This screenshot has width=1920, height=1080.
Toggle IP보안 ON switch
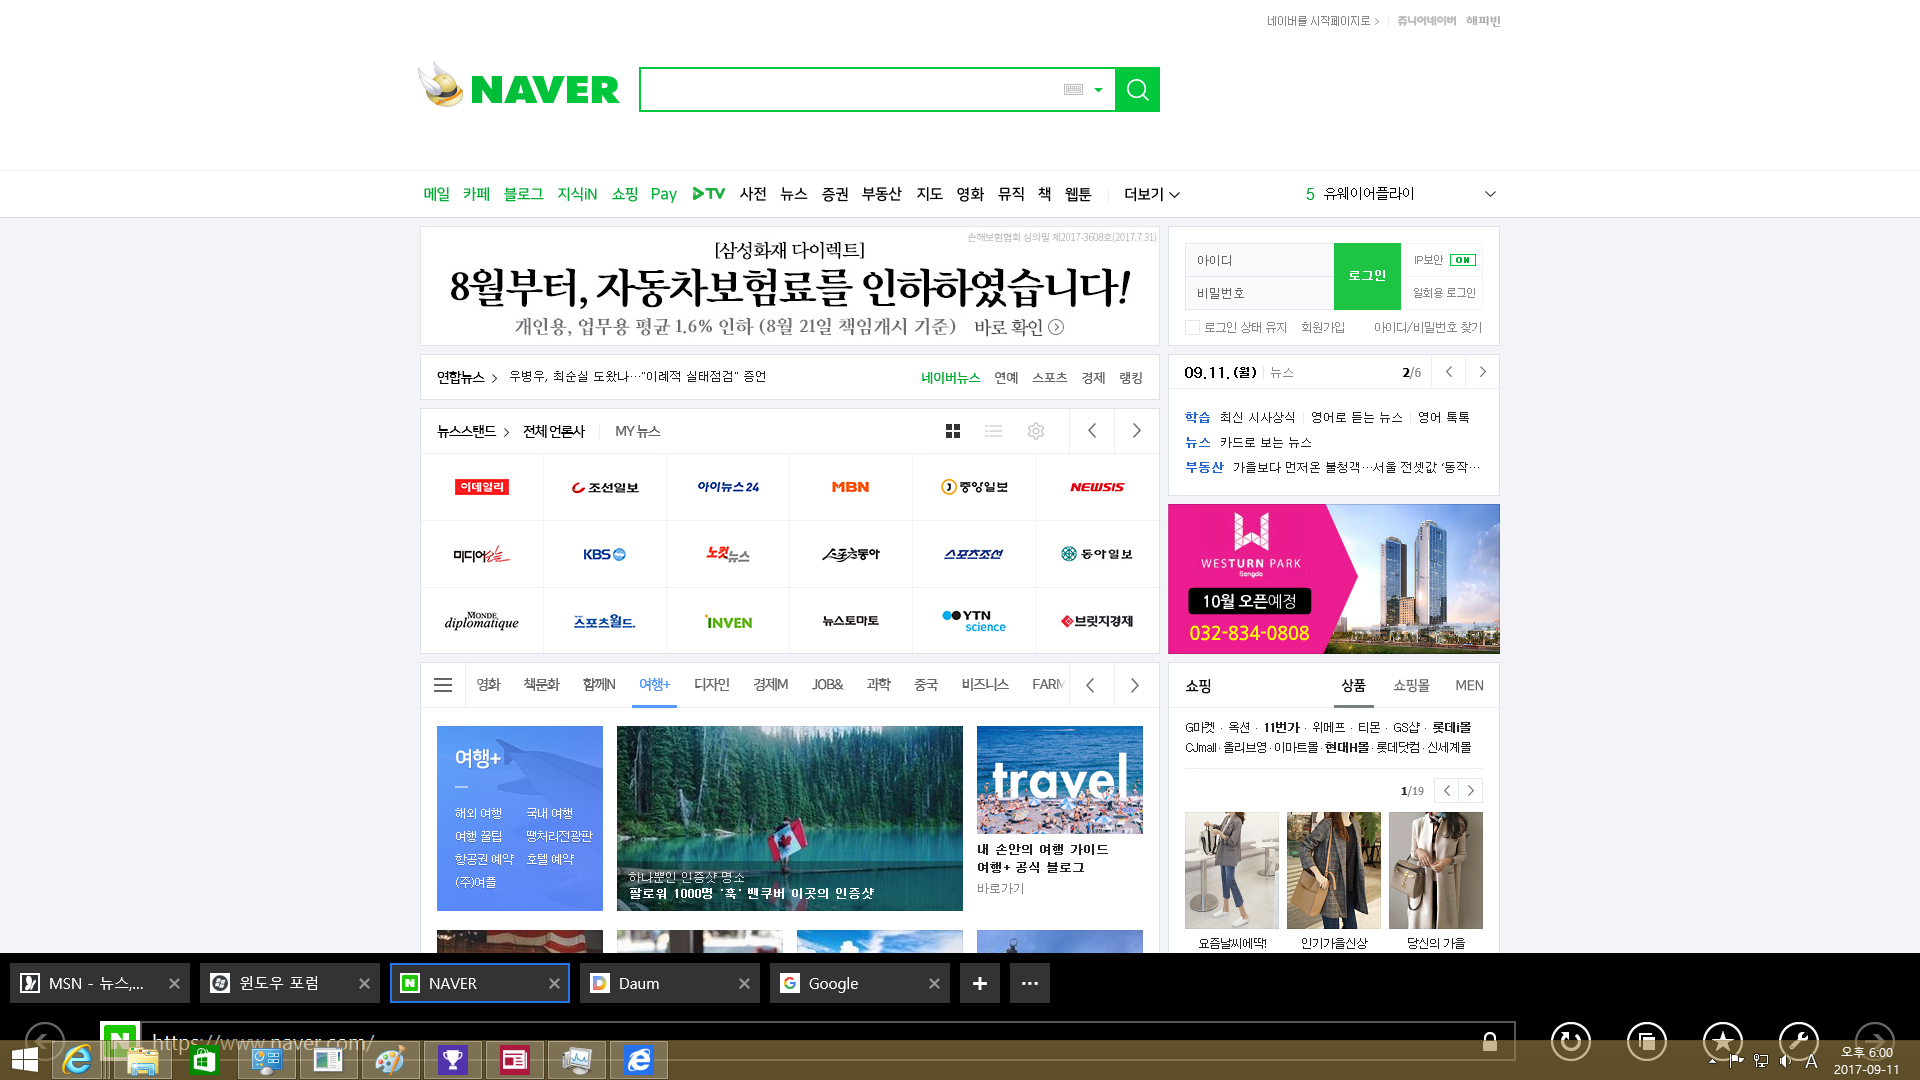pos(1462,260)
